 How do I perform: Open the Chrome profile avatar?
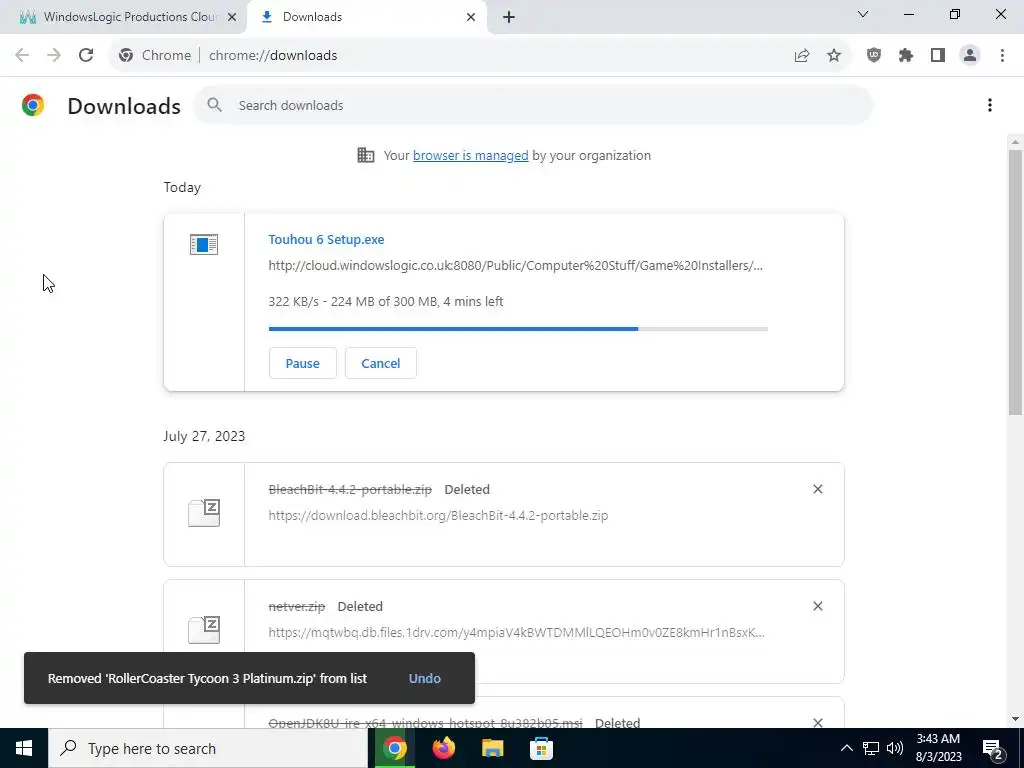pyautogui.click(x=970, y=56)
